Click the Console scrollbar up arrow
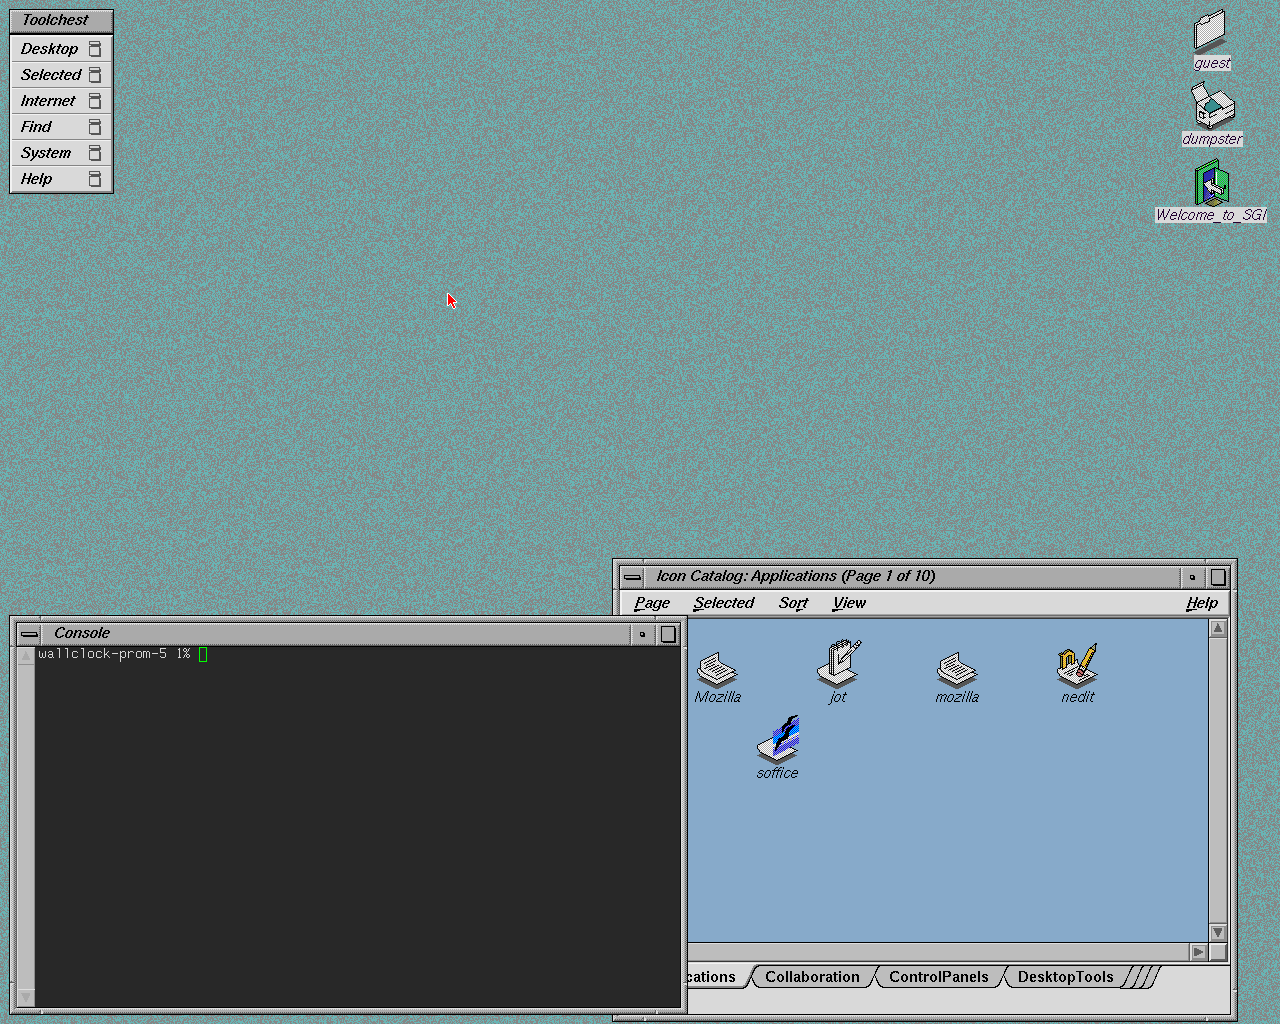Image resolution: width=1280 pixels, height=1024 pixels. point(27,655)
